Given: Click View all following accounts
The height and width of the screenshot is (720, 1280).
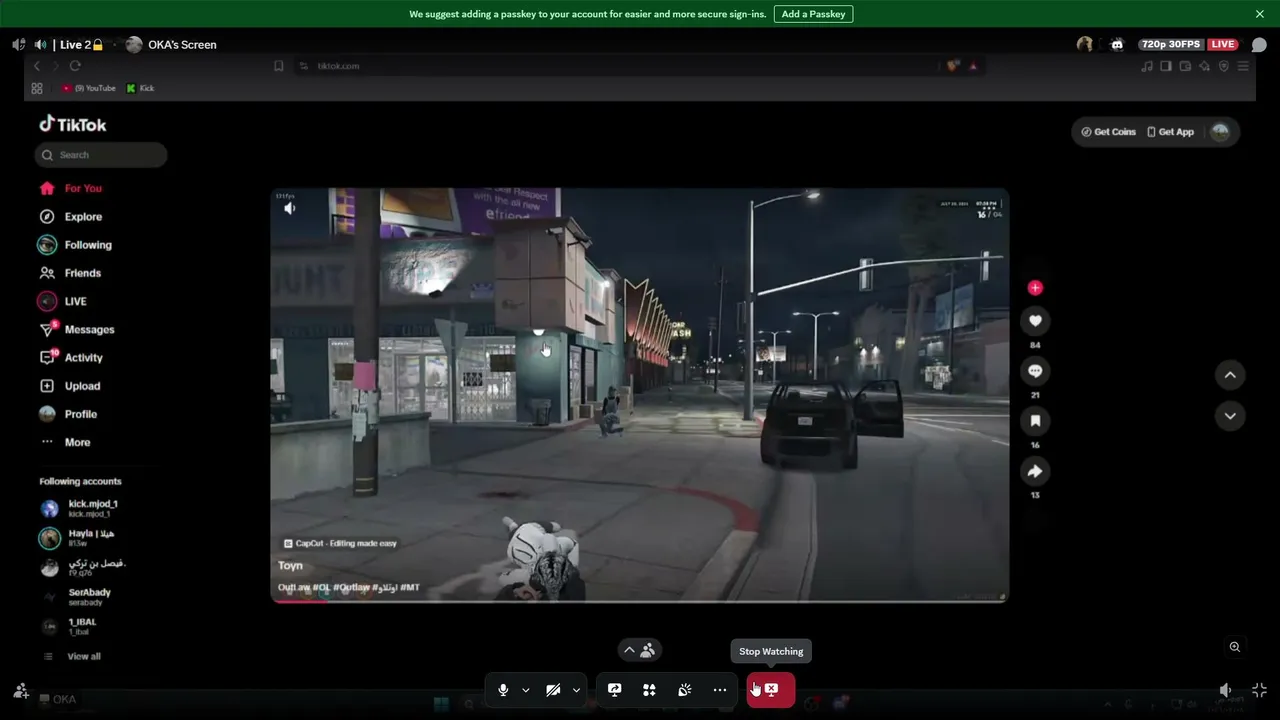Looking at the screenshot, I should [x=72, y=656].
